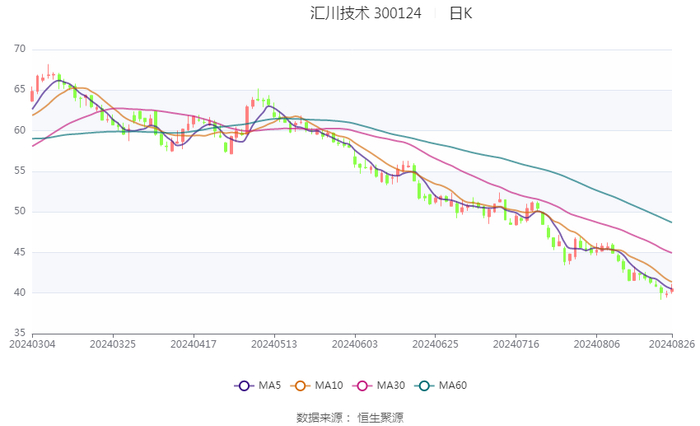Hide the MA60 line via its text label
The height and width of the screenshot is (426, 700).
point(453,386)
